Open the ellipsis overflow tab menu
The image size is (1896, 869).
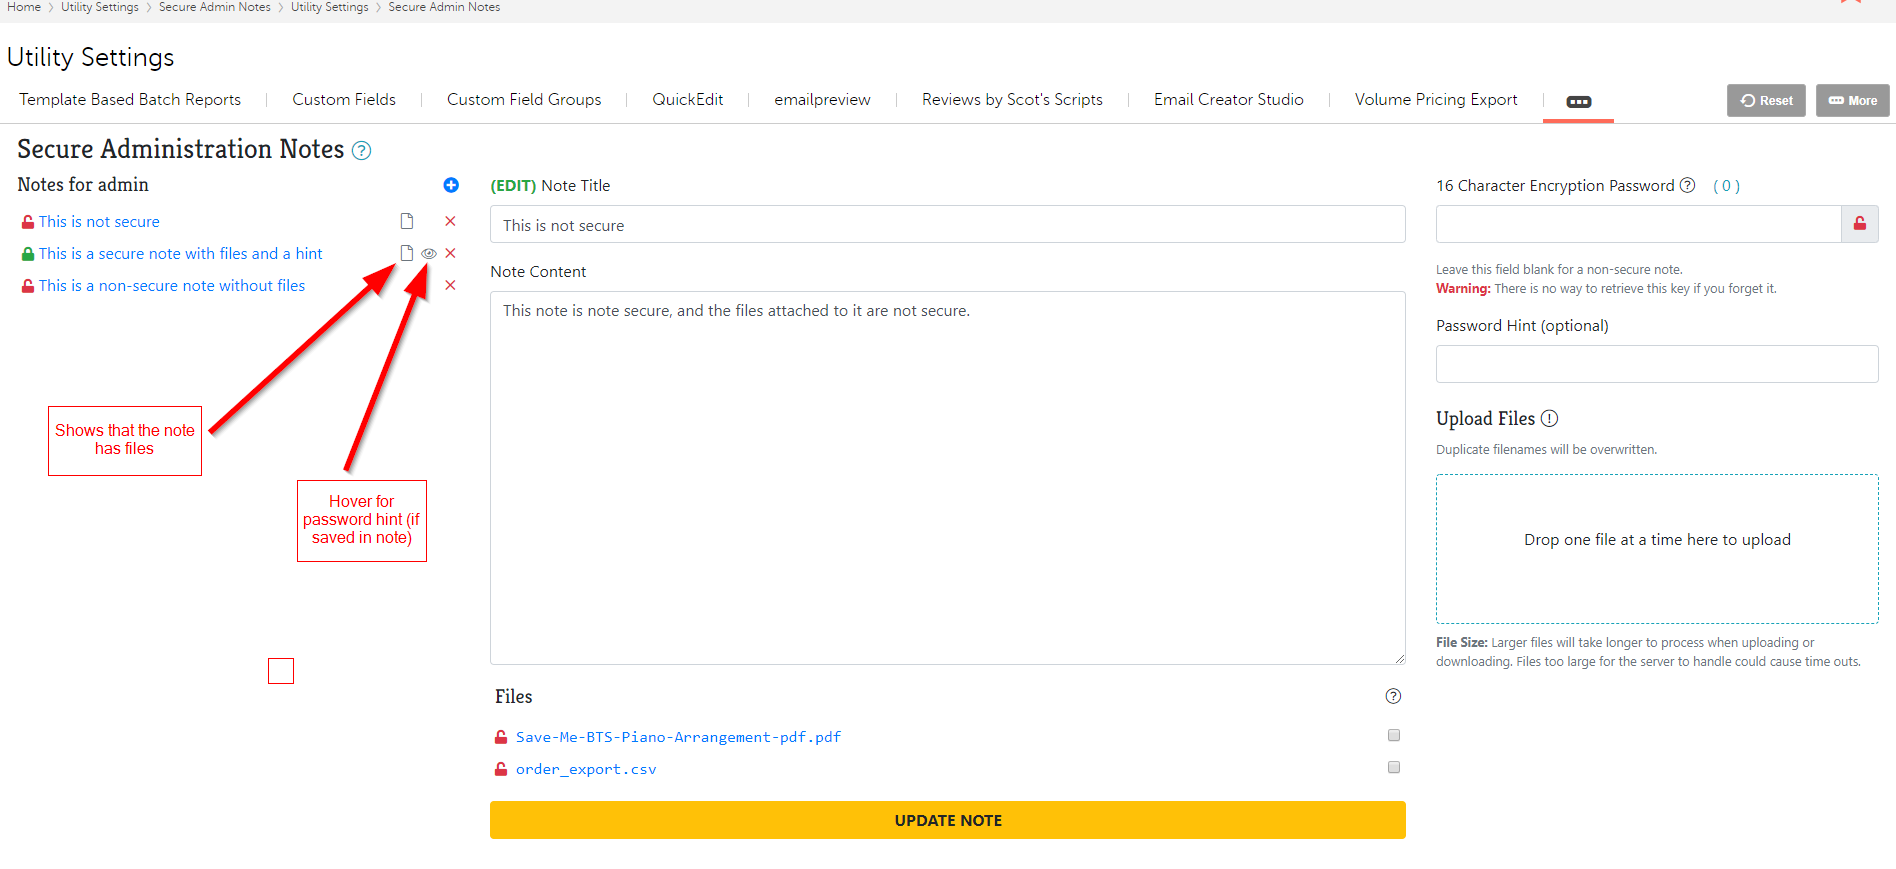(1578, 102)
